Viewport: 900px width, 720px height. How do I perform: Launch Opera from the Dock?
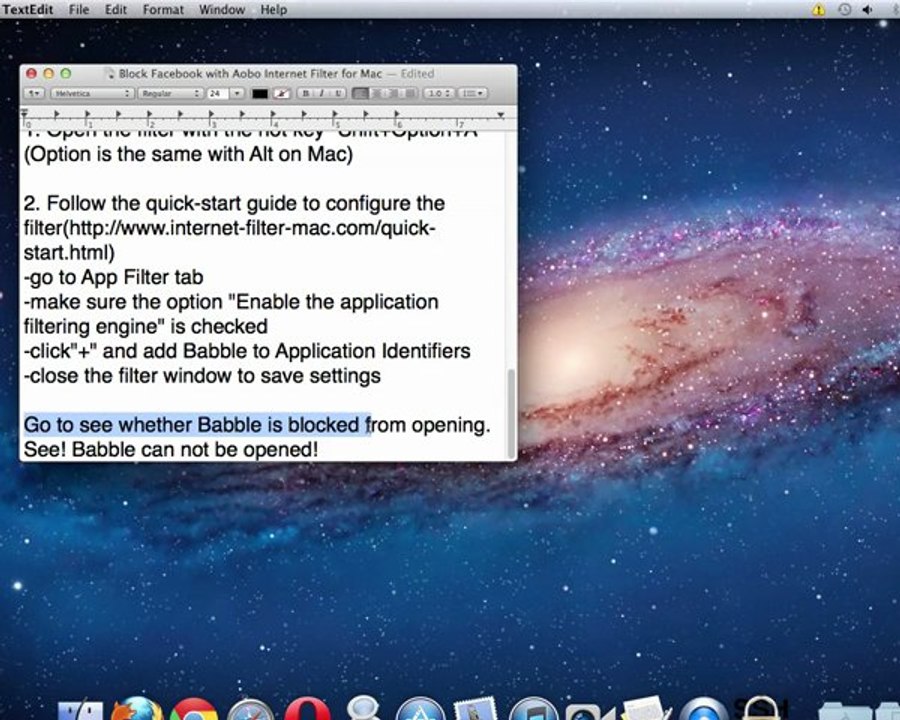[308, 709]
